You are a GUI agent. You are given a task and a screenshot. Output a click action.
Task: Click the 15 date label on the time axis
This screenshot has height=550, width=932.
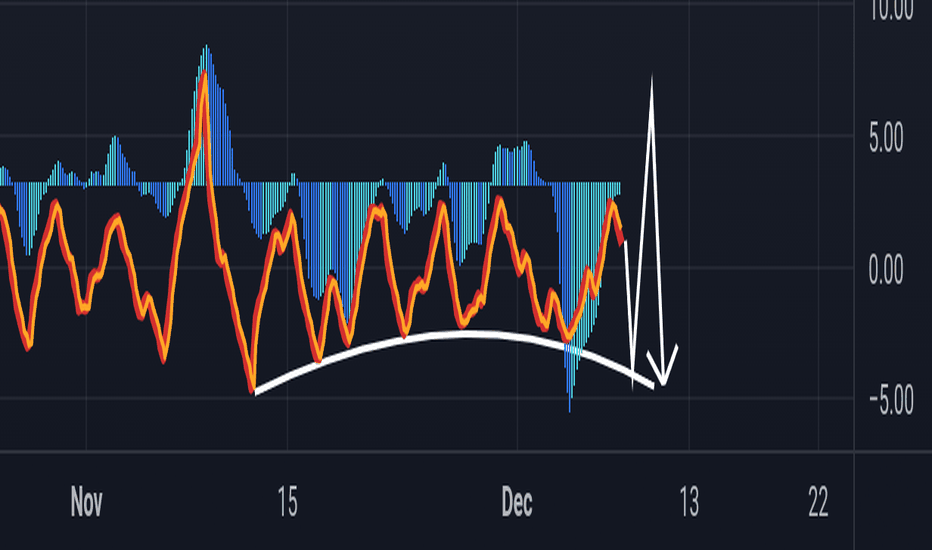287,502
